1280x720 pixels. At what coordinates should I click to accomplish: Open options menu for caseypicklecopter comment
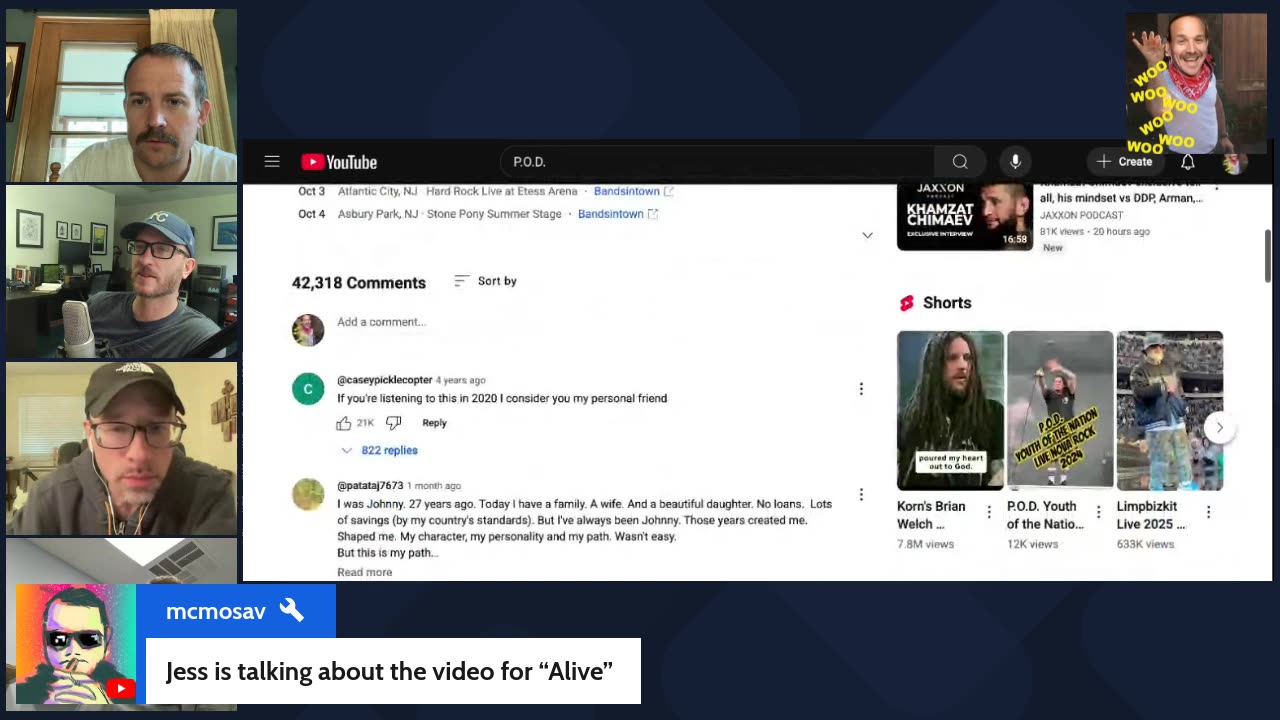pos(861,389)
